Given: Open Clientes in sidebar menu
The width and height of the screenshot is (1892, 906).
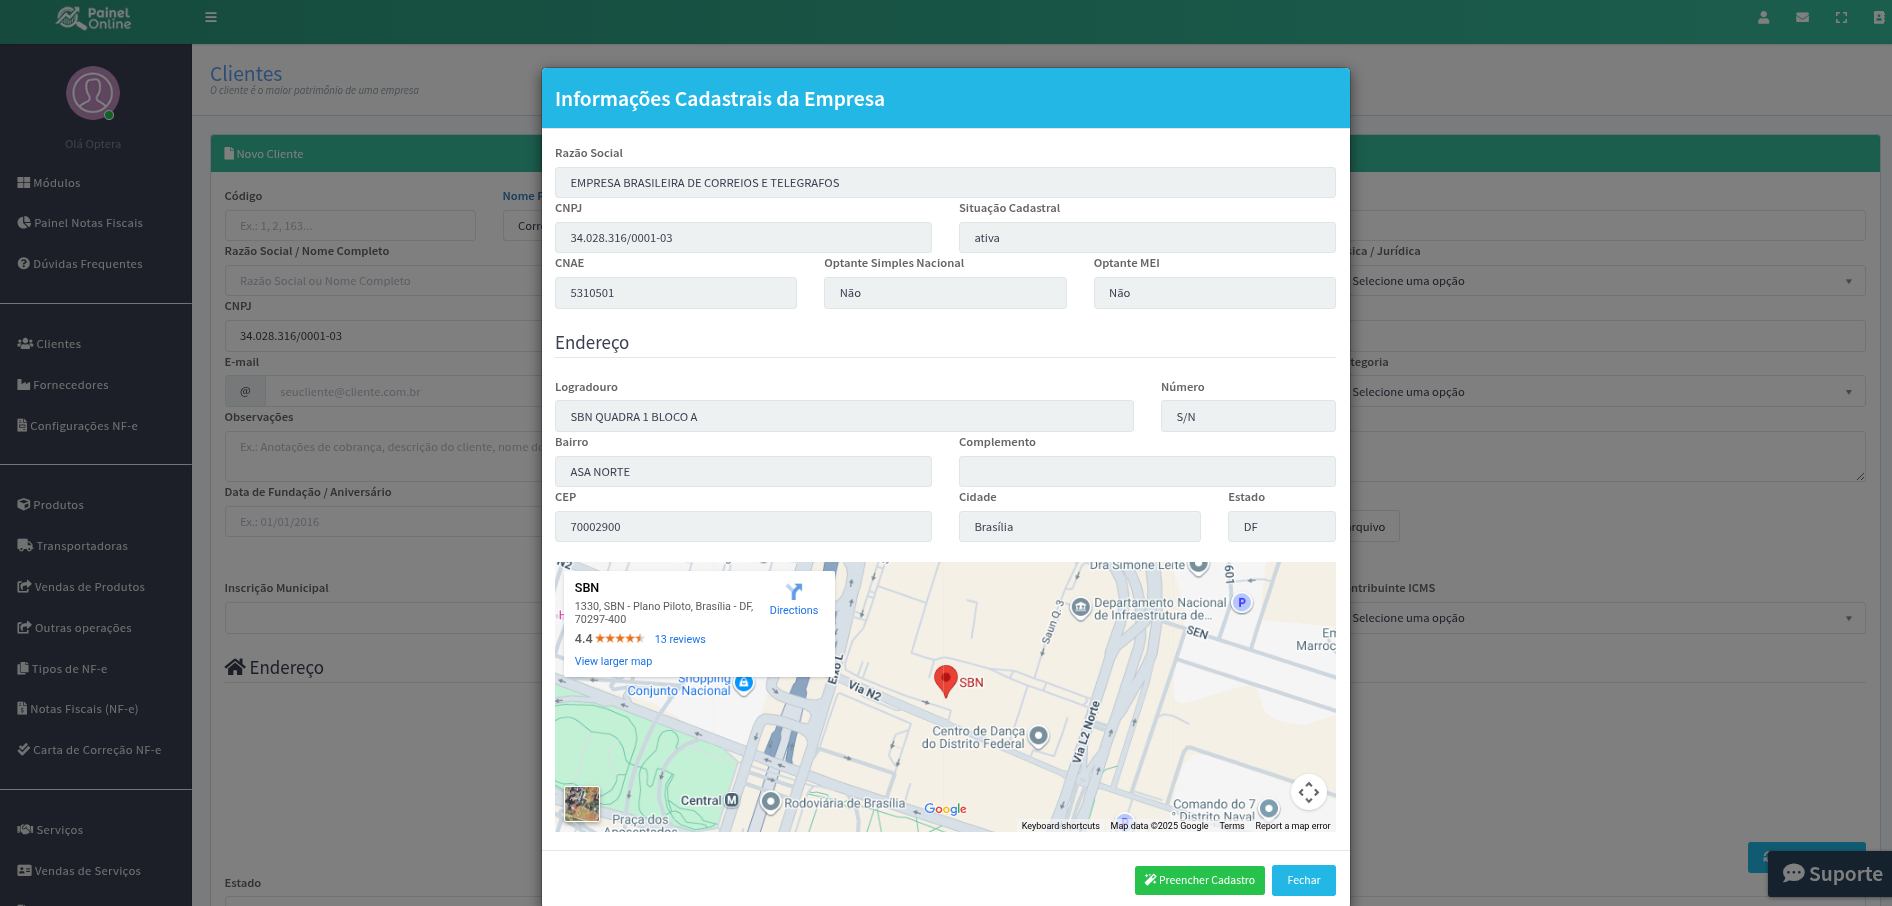Looking at the screenshot, I should [x=59, y=344].
